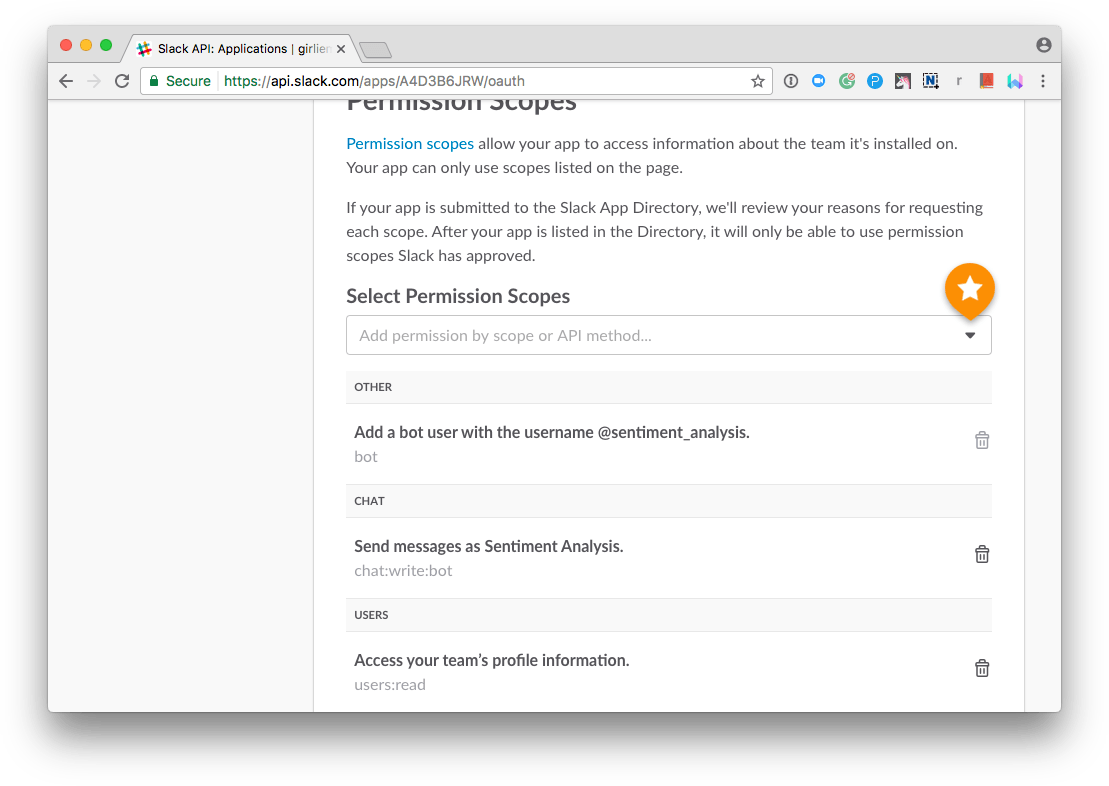Click the Slack favicon on the browser tab

[143, 48]
